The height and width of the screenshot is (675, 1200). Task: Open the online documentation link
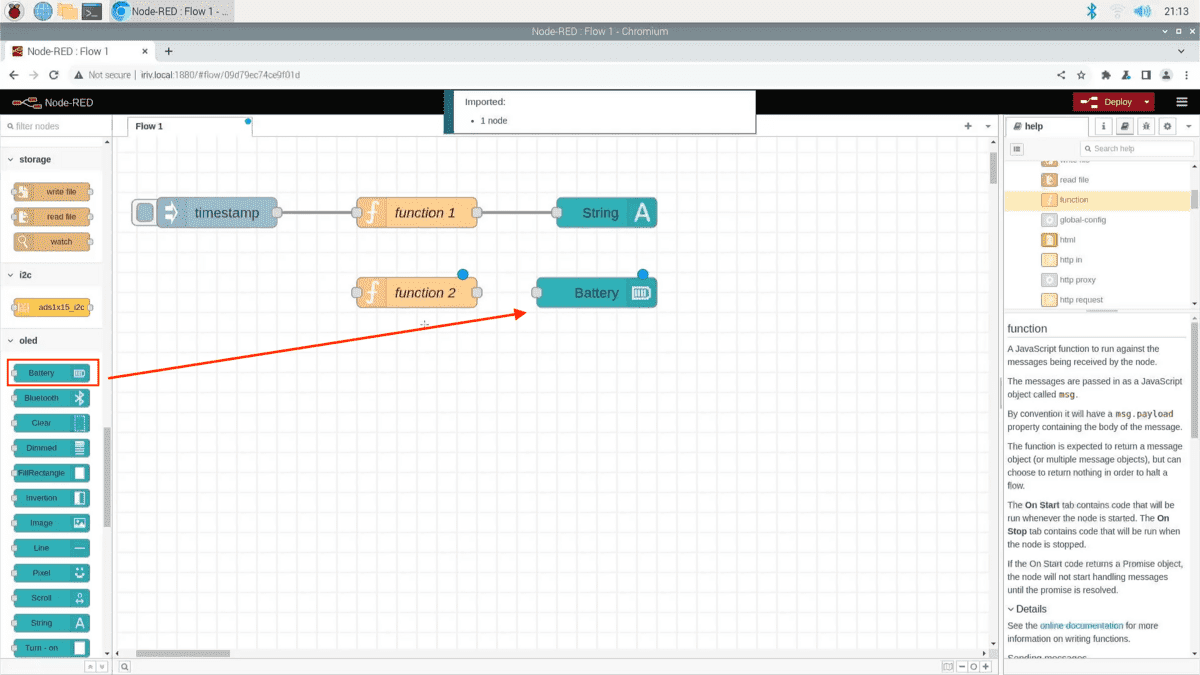tap(1080, 626)
